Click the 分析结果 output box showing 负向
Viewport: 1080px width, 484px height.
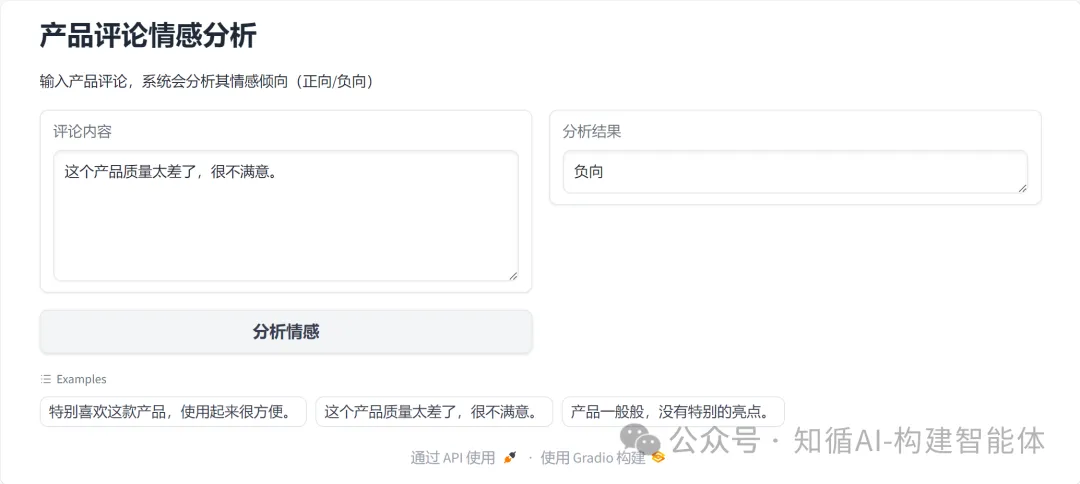click(x=795, y=172)
